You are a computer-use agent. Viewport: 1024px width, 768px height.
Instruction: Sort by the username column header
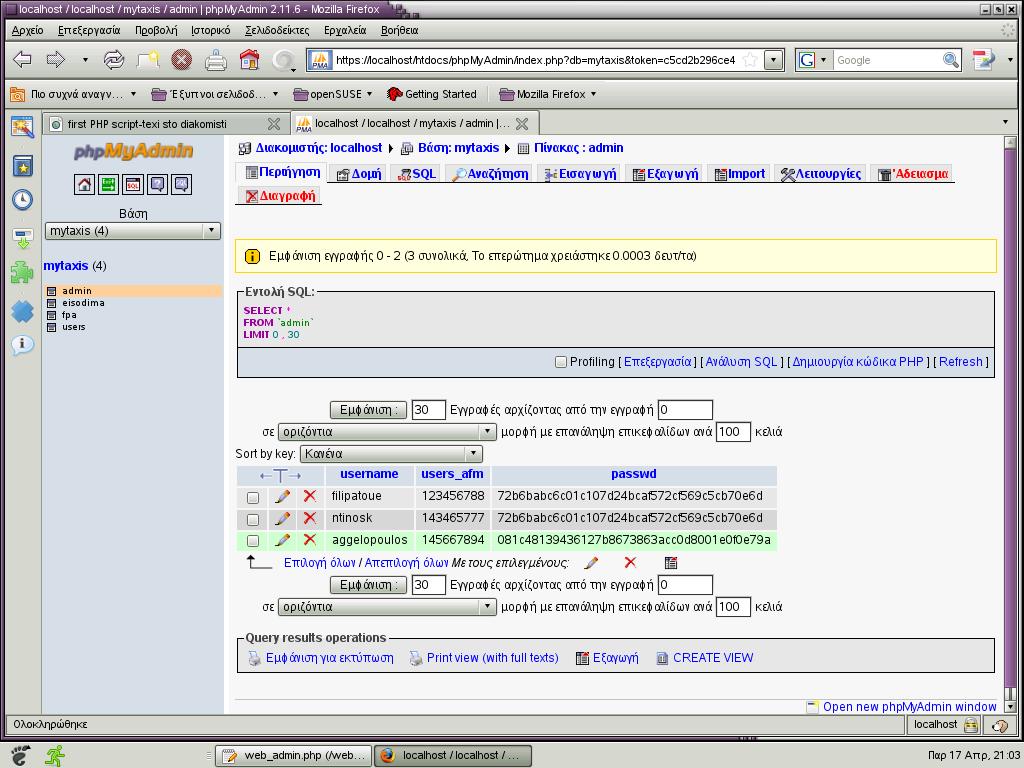pyautogui.click(x=369, y=474)
